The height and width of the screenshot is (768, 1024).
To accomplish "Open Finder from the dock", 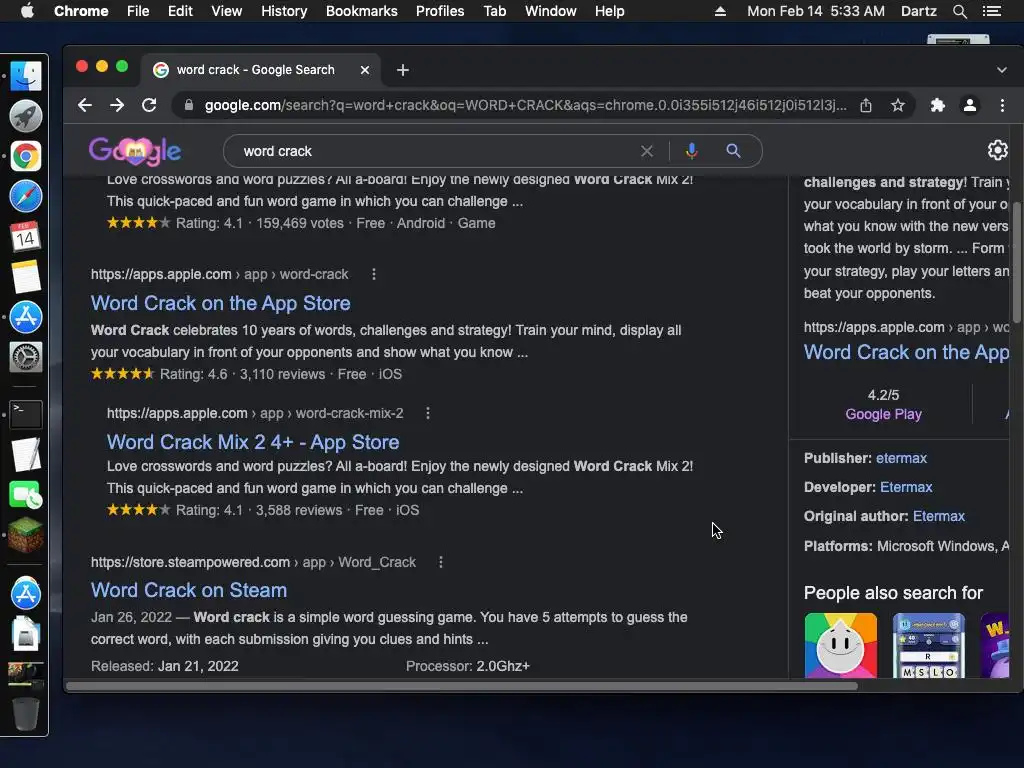I will click(x=25, y=76).
